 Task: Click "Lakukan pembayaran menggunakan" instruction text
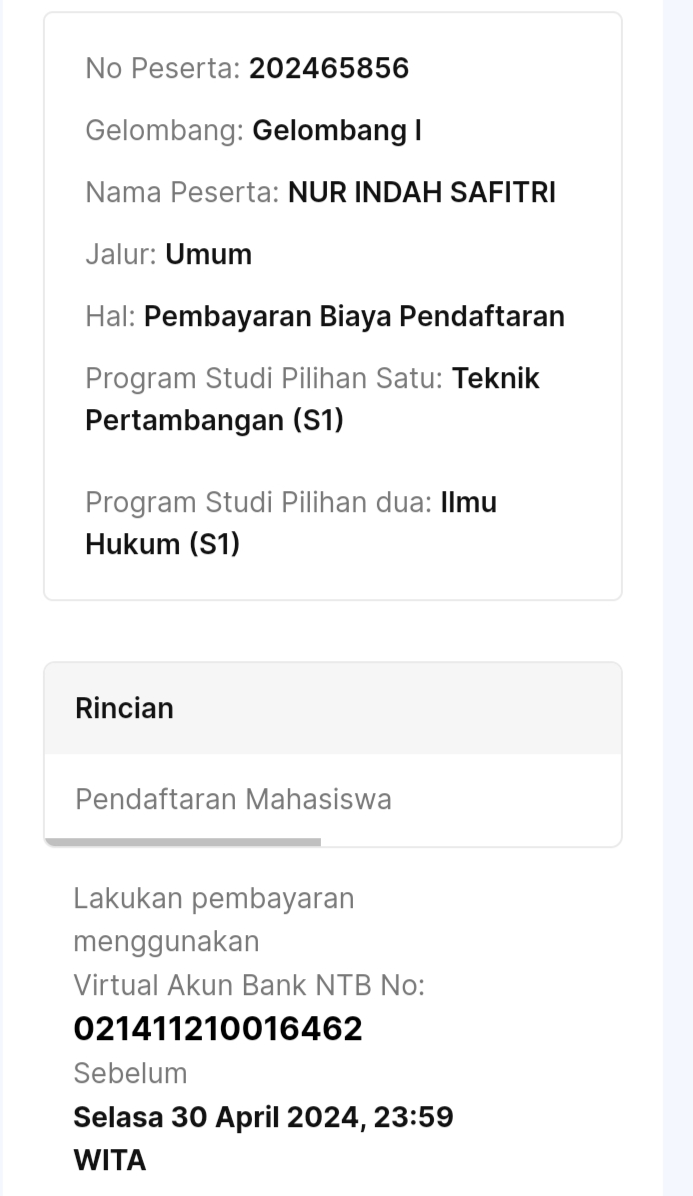(x=213, y=920)
